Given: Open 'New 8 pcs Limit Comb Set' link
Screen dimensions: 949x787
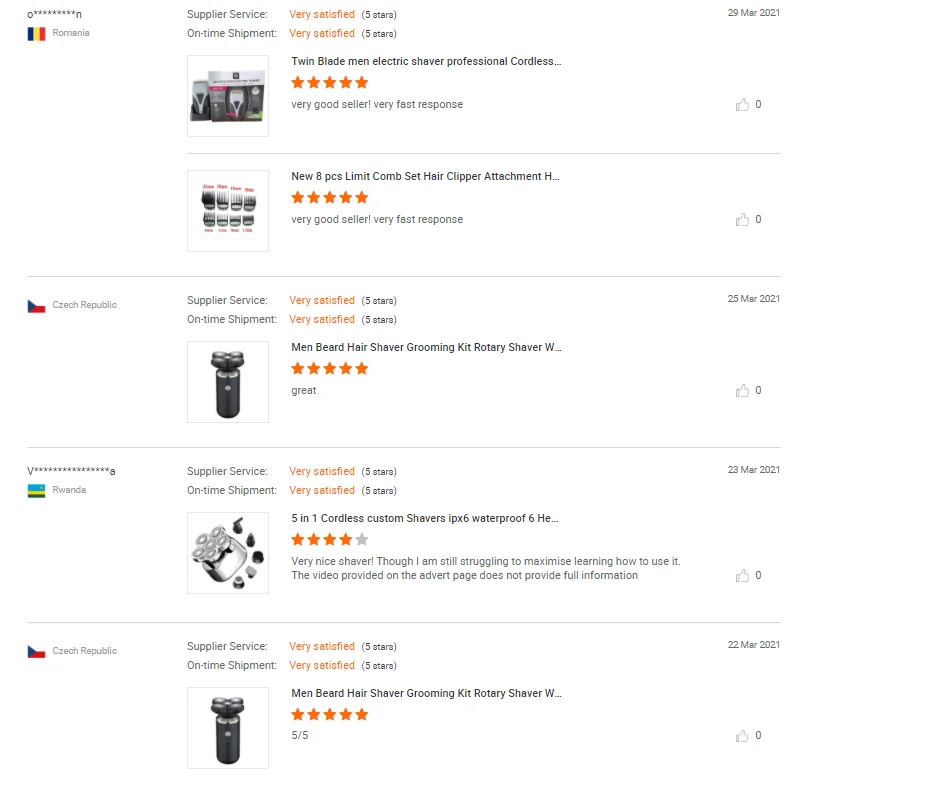Looking at the screenshot, I should pos(425,176).
